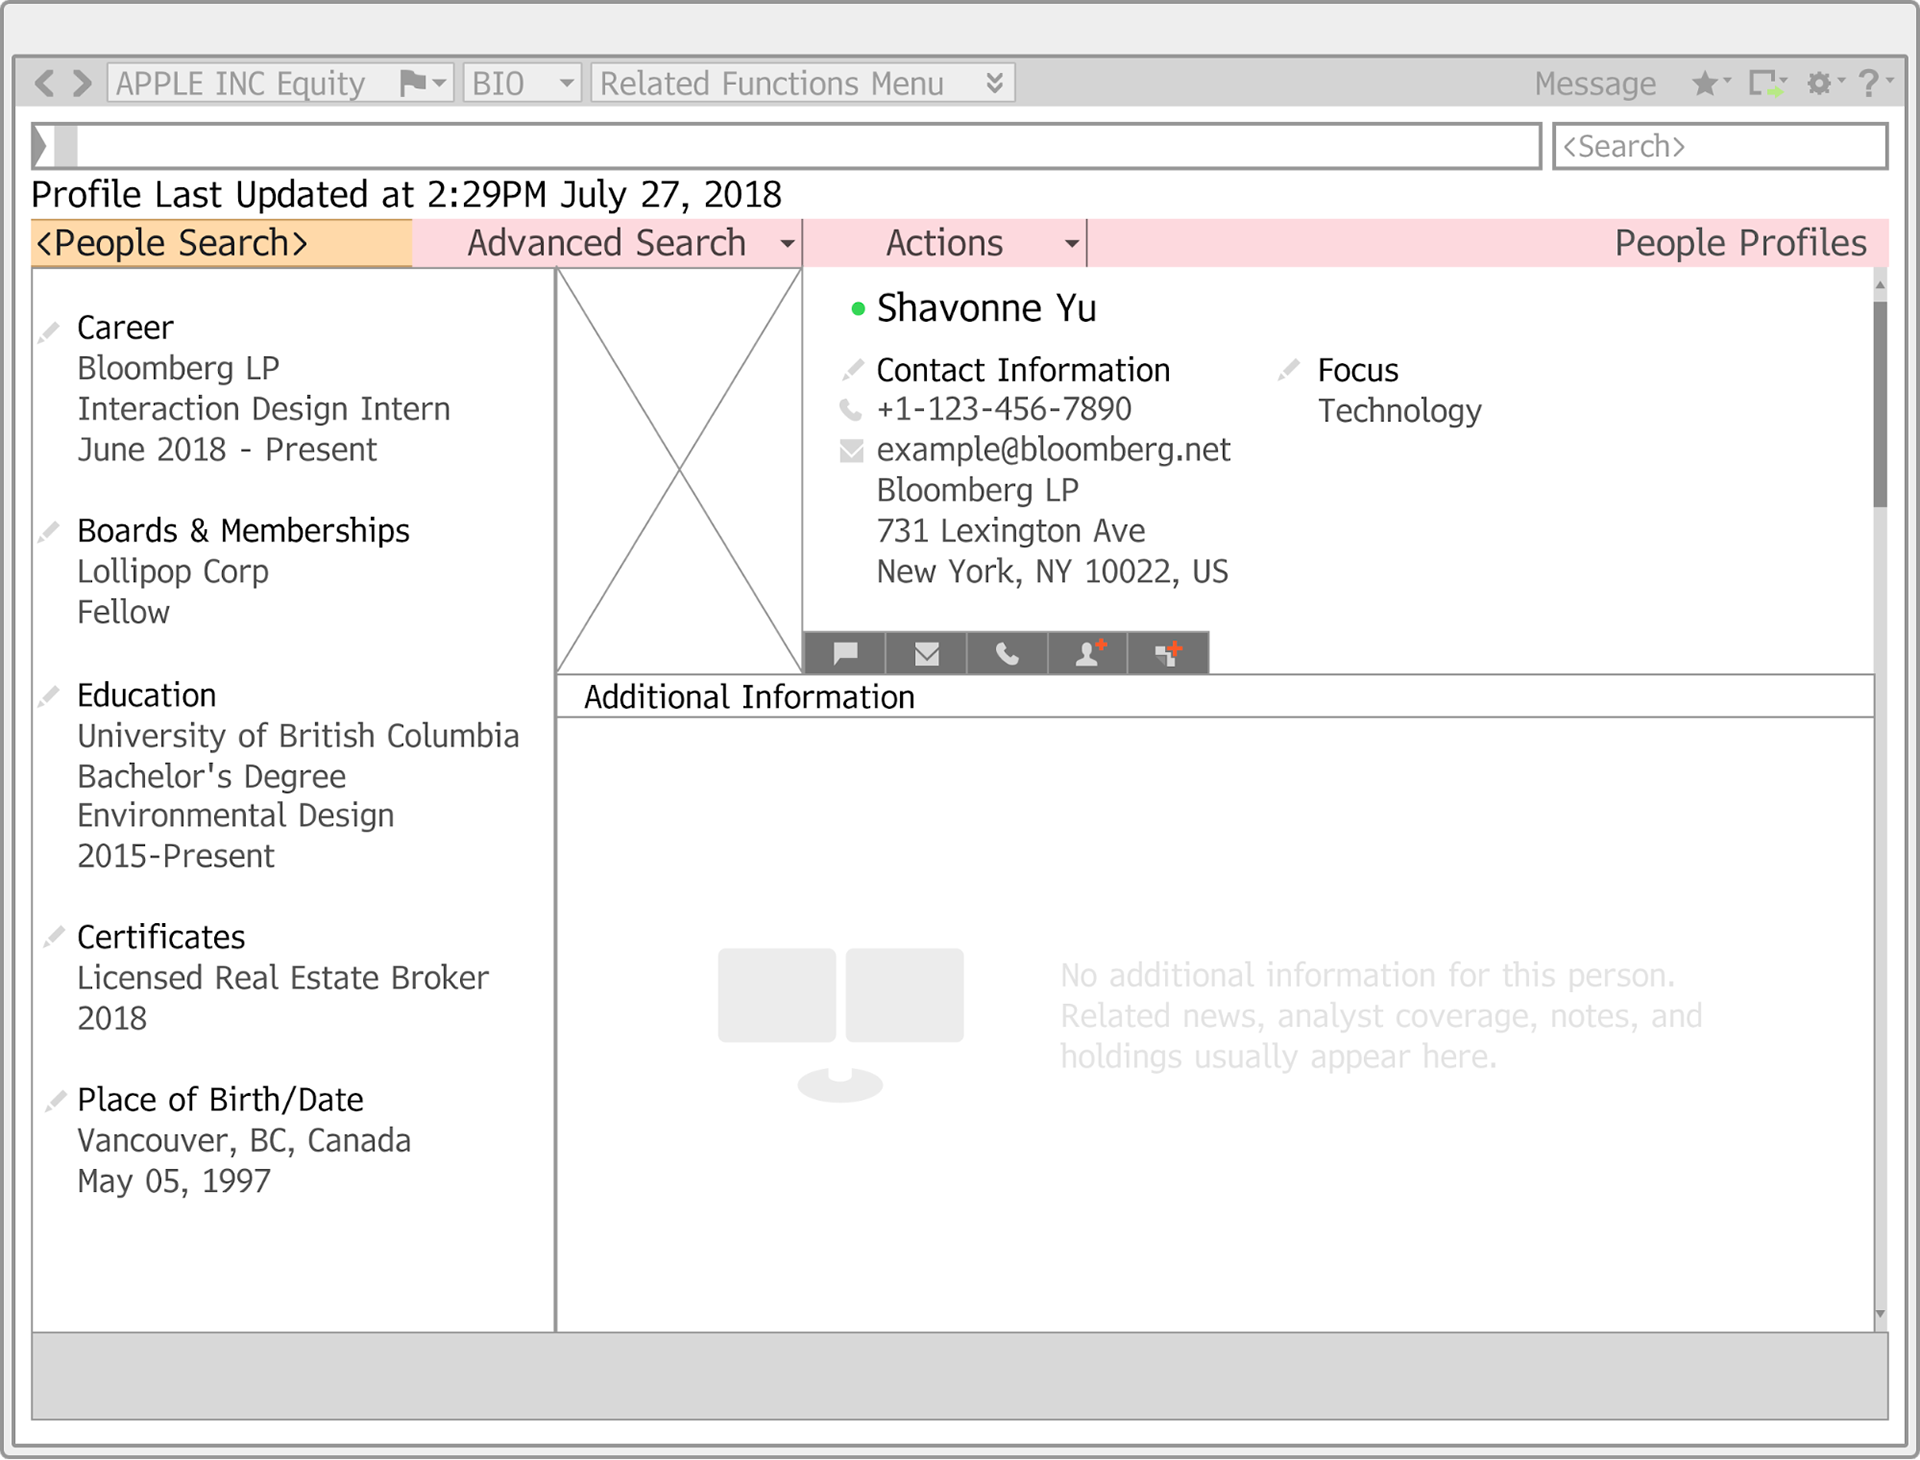Open the gear settings icon in toolbar
1920x1460 pixels.
1820,83
